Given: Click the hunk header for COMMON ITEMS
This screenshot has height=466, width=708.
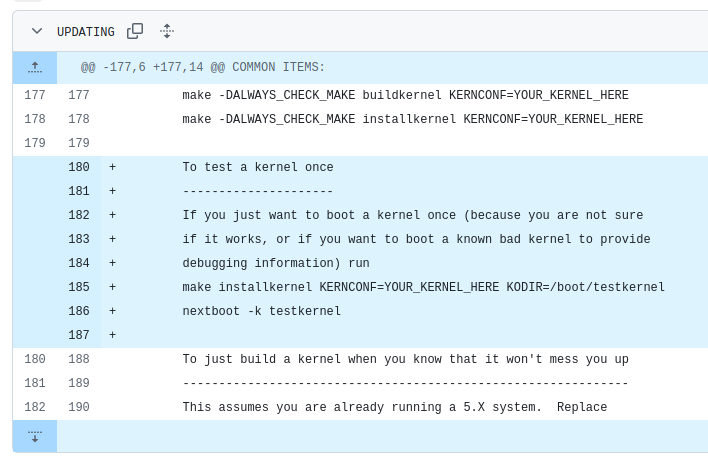Looking at the screenshot, I should pyautogui.click(x=203, y=67).
